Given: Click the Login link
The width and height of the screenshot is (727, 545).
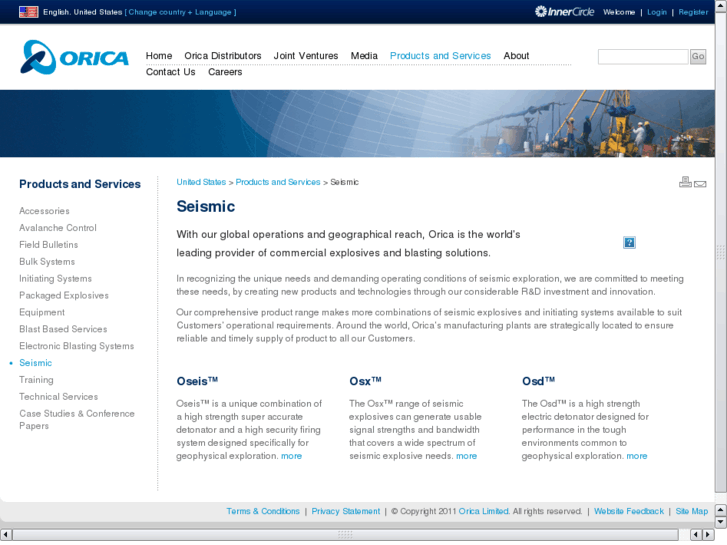Looking at the screenshot, I should pyautogui.click(x=657, y=12).
